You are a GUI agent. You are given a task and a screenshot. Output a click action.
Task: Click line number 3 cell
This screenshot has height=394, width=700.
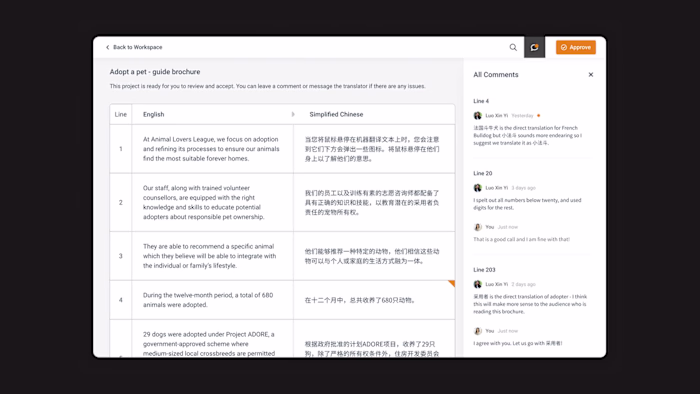[121, 256]
